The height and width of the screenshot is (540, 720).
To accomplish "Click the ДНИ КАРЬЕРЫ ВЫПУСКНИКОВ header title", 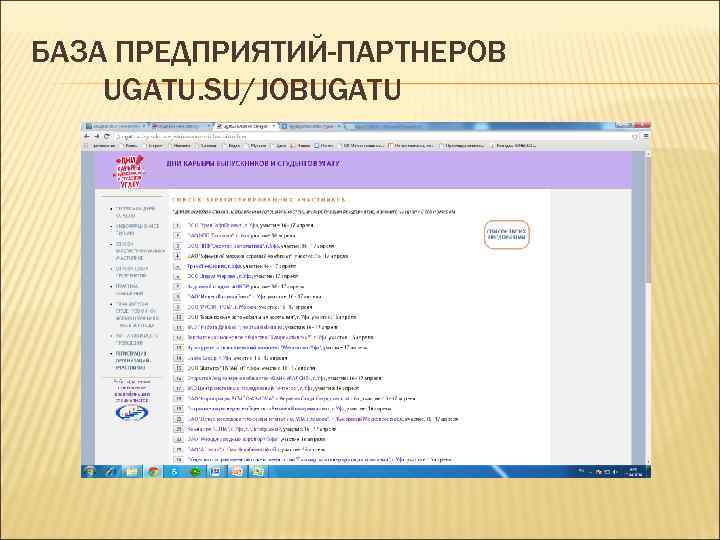I will (254, 163).
